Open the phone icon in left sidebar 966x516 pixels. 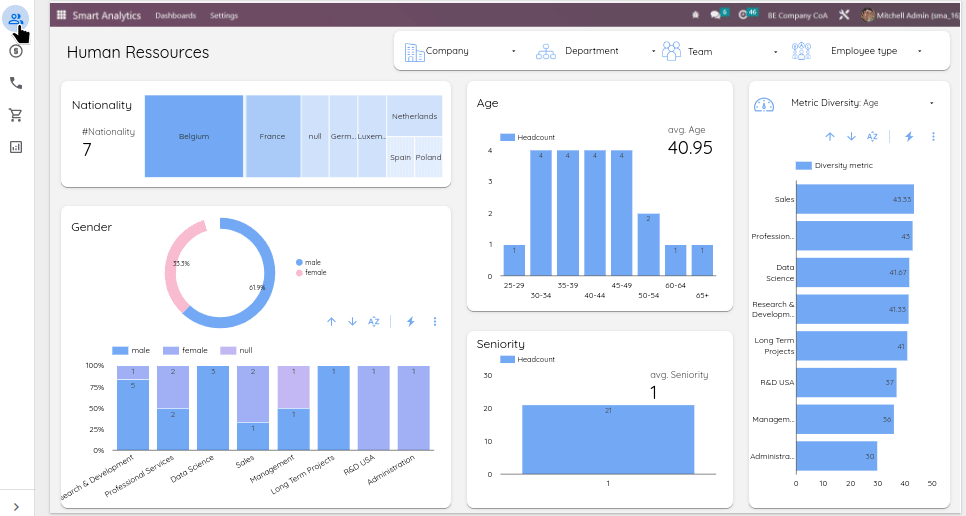[x=16, y=83]
